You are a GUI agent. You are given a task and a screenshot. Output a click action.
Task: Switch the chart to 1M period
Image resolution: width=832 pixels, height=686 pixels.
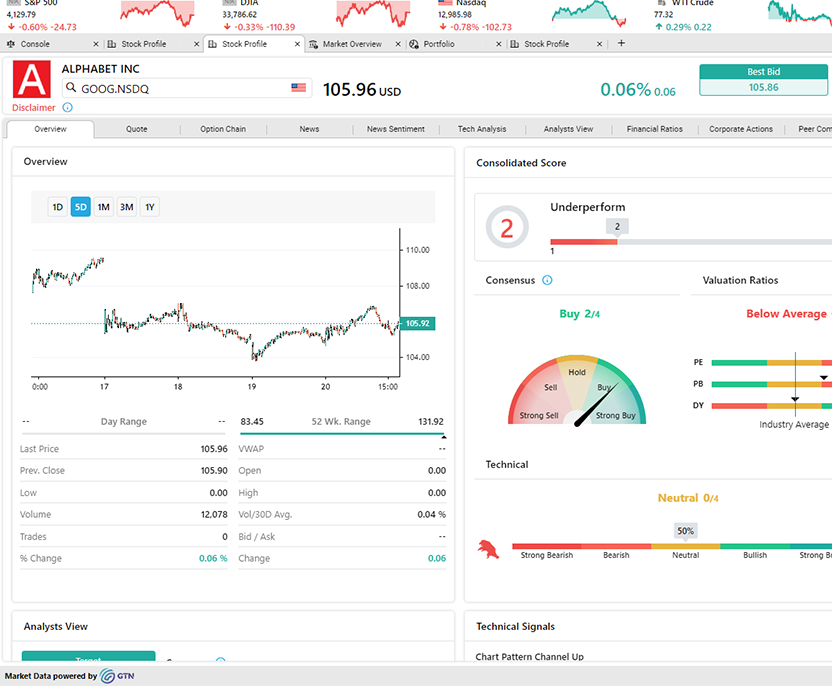click(x=103, y=207)
